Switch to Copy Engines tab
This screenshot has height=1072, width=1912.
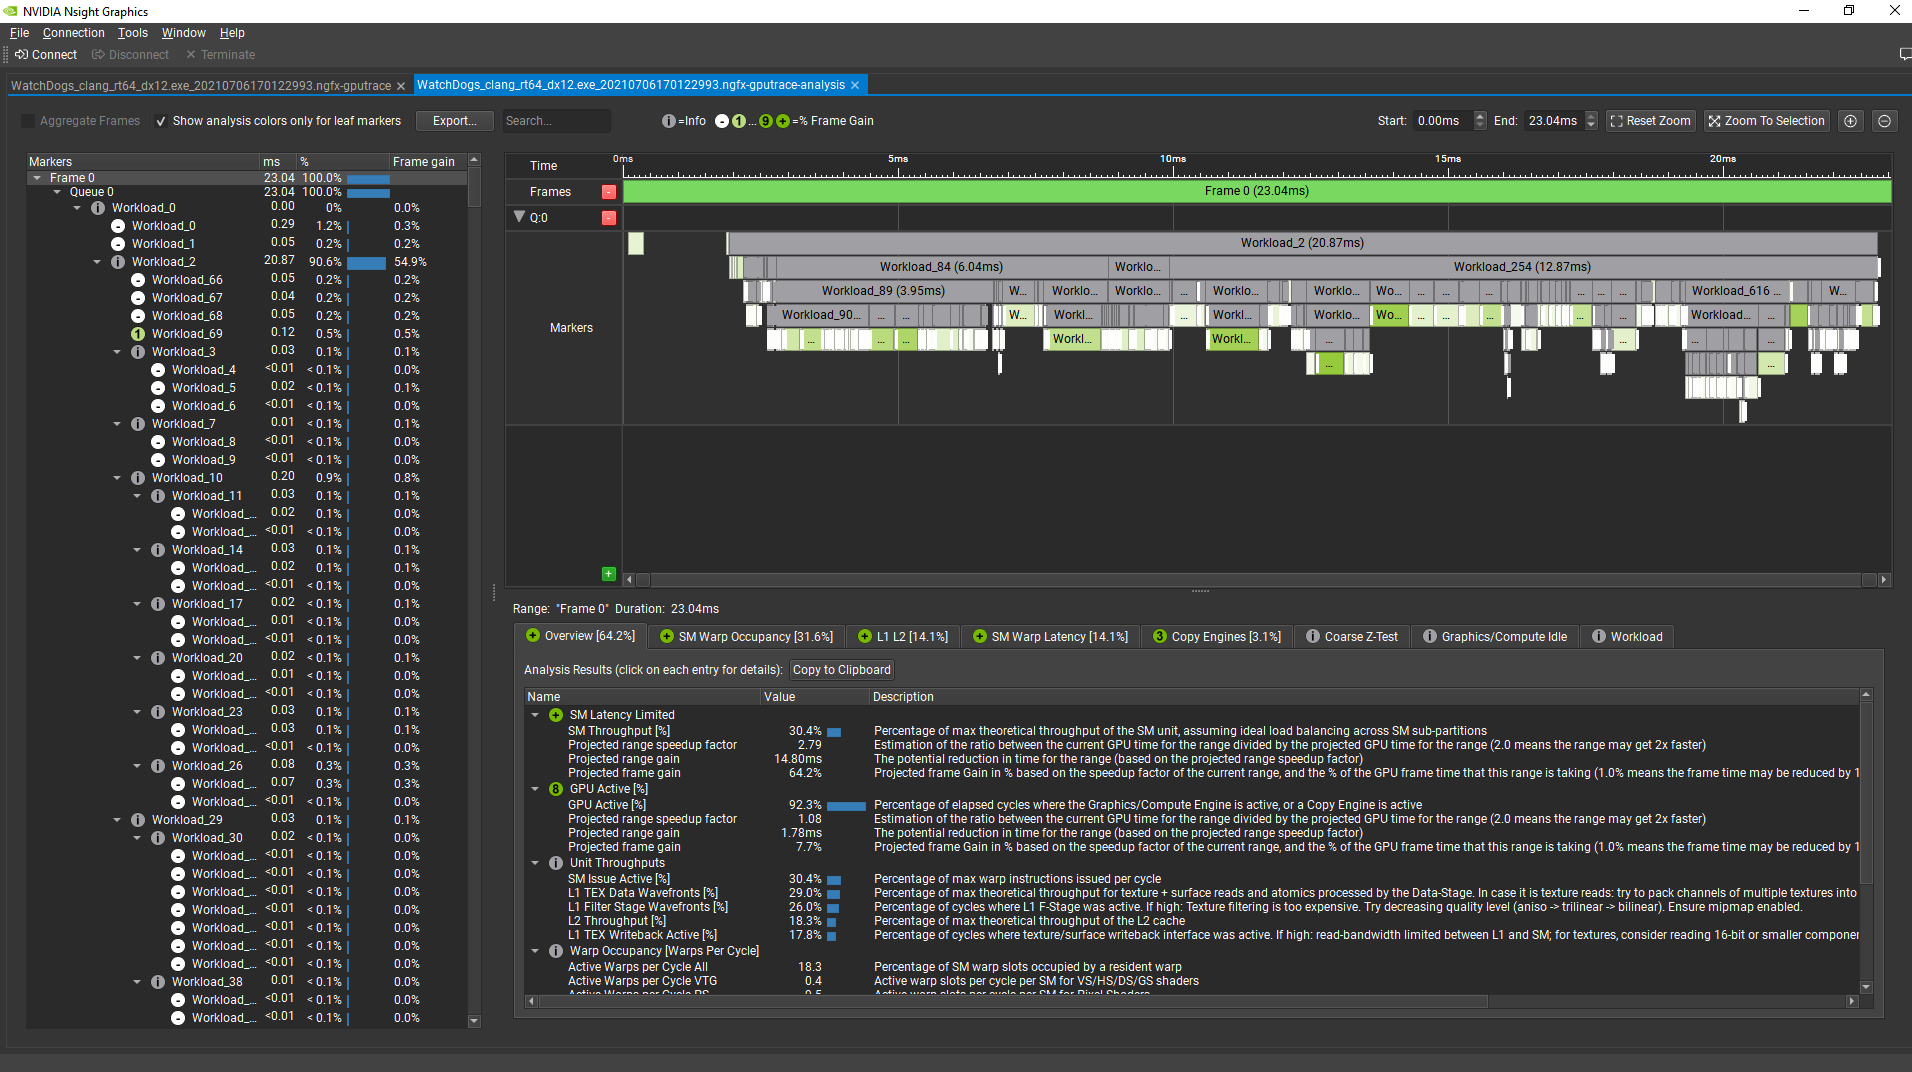coord(1217,637)
